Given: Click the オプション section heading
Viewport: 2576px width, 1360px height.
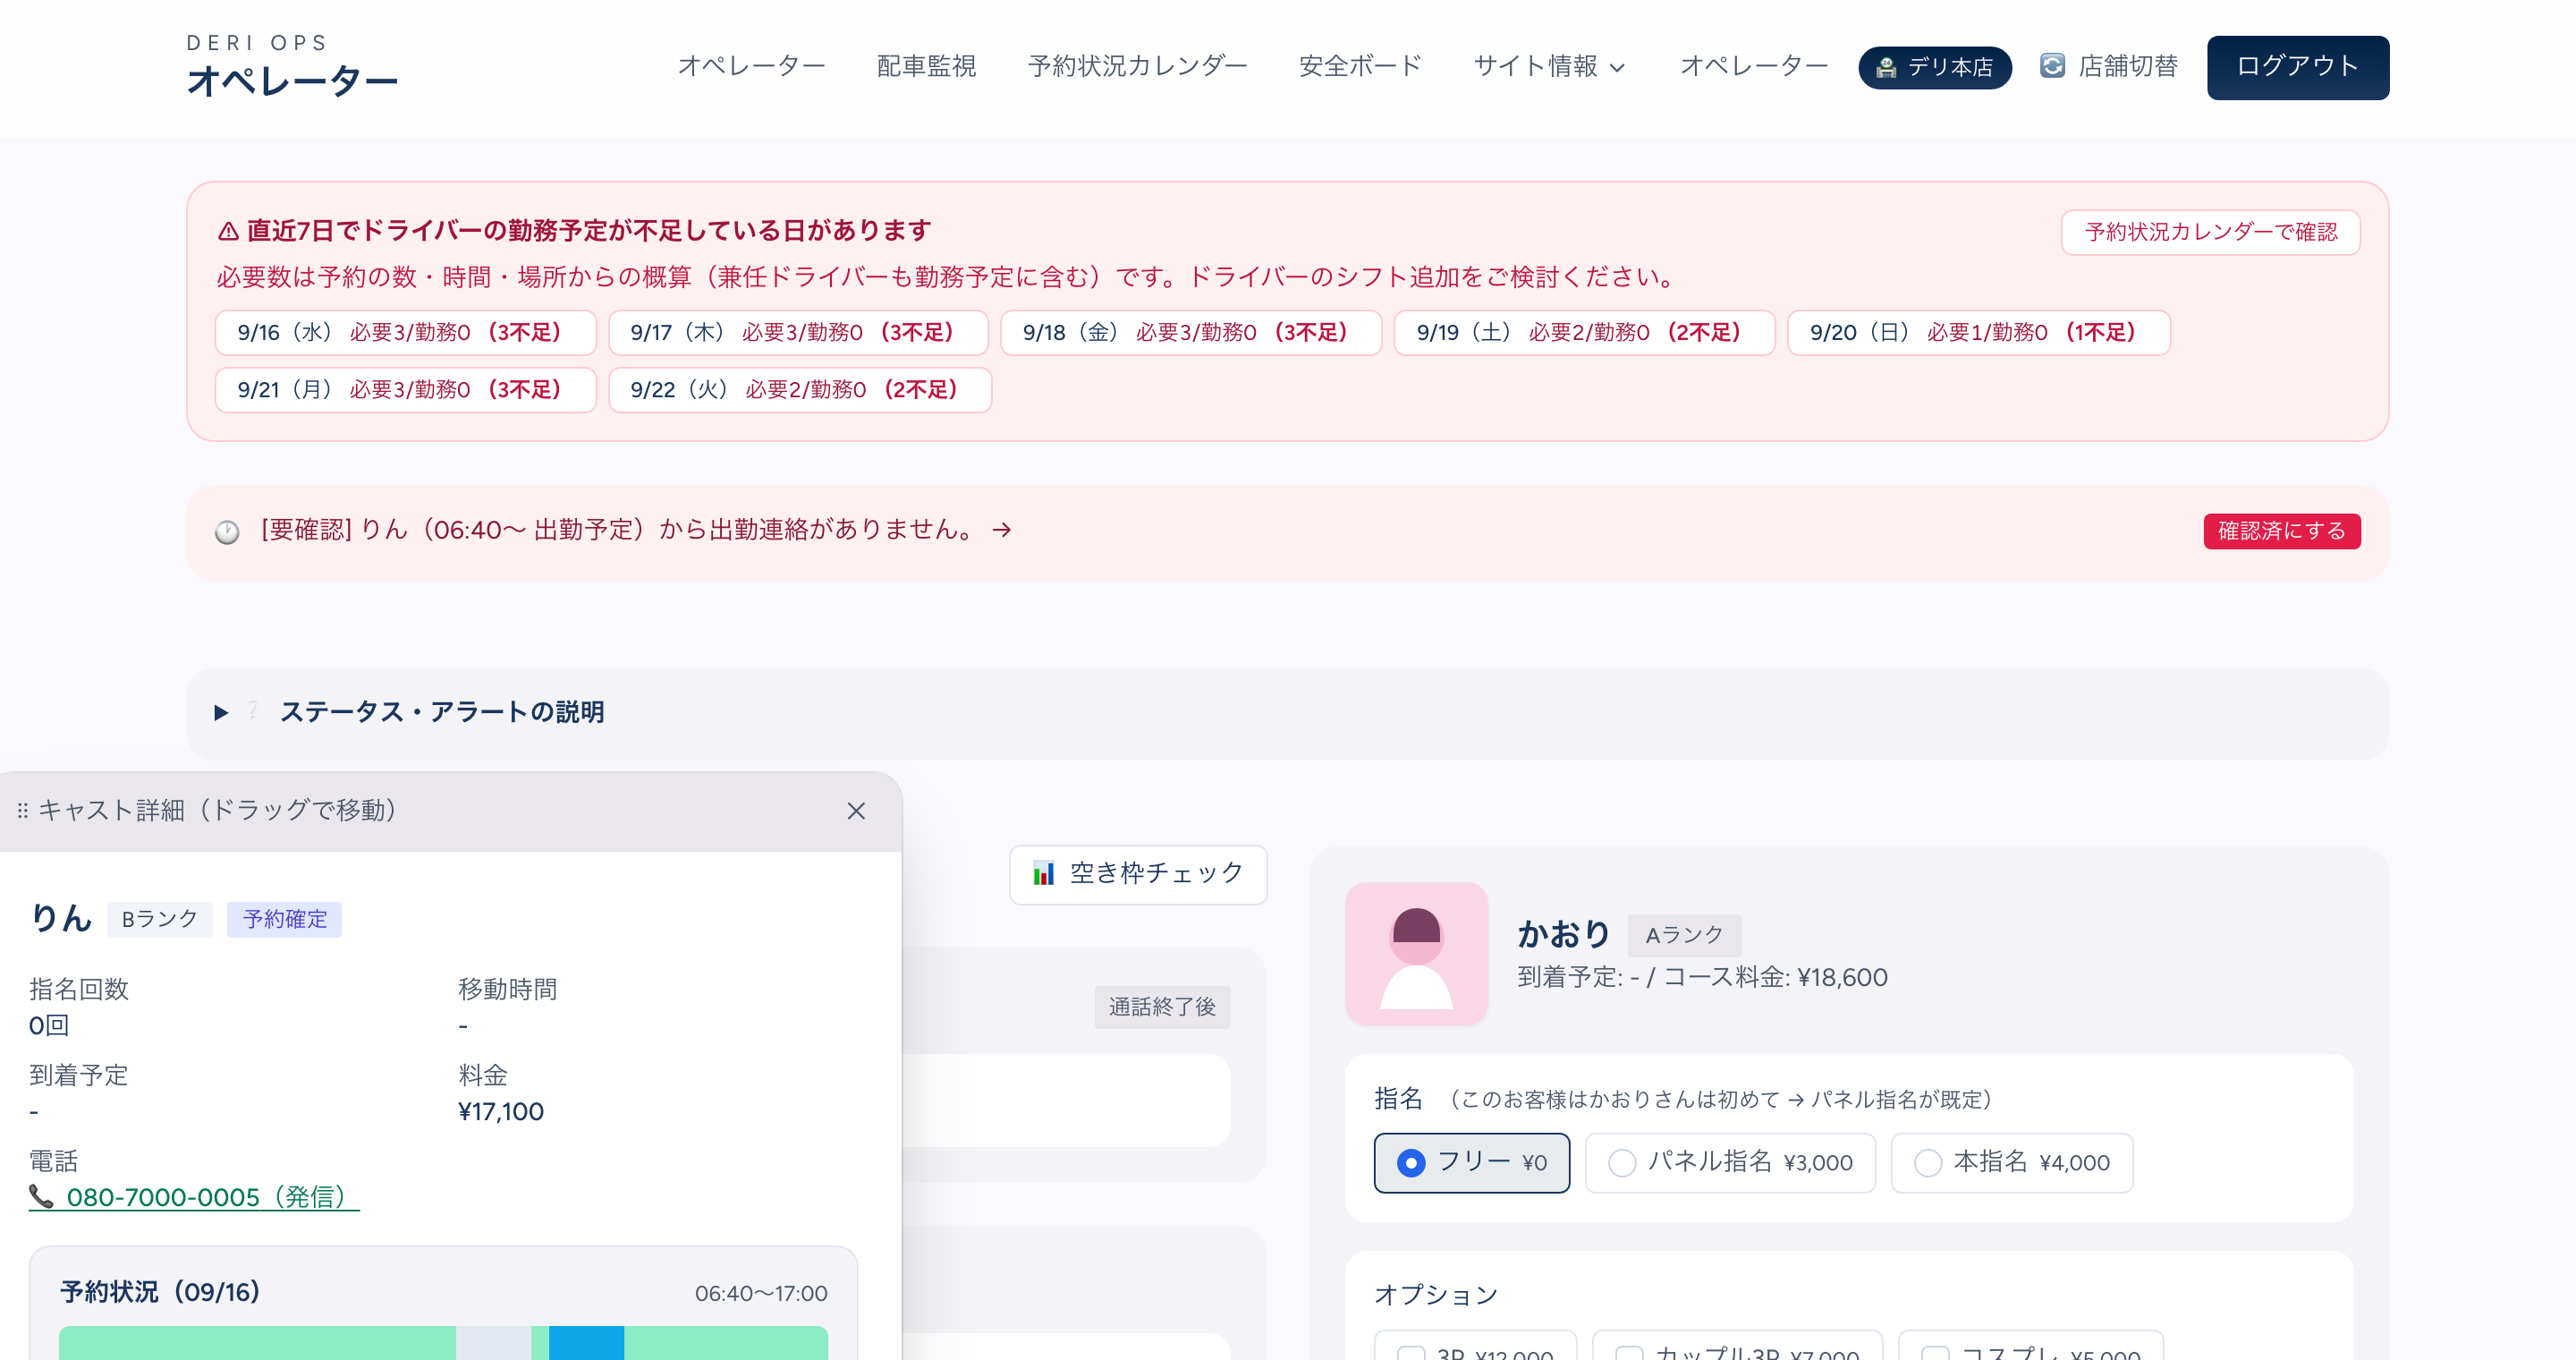Looking at the screenshot, I should (1436, 1295).
